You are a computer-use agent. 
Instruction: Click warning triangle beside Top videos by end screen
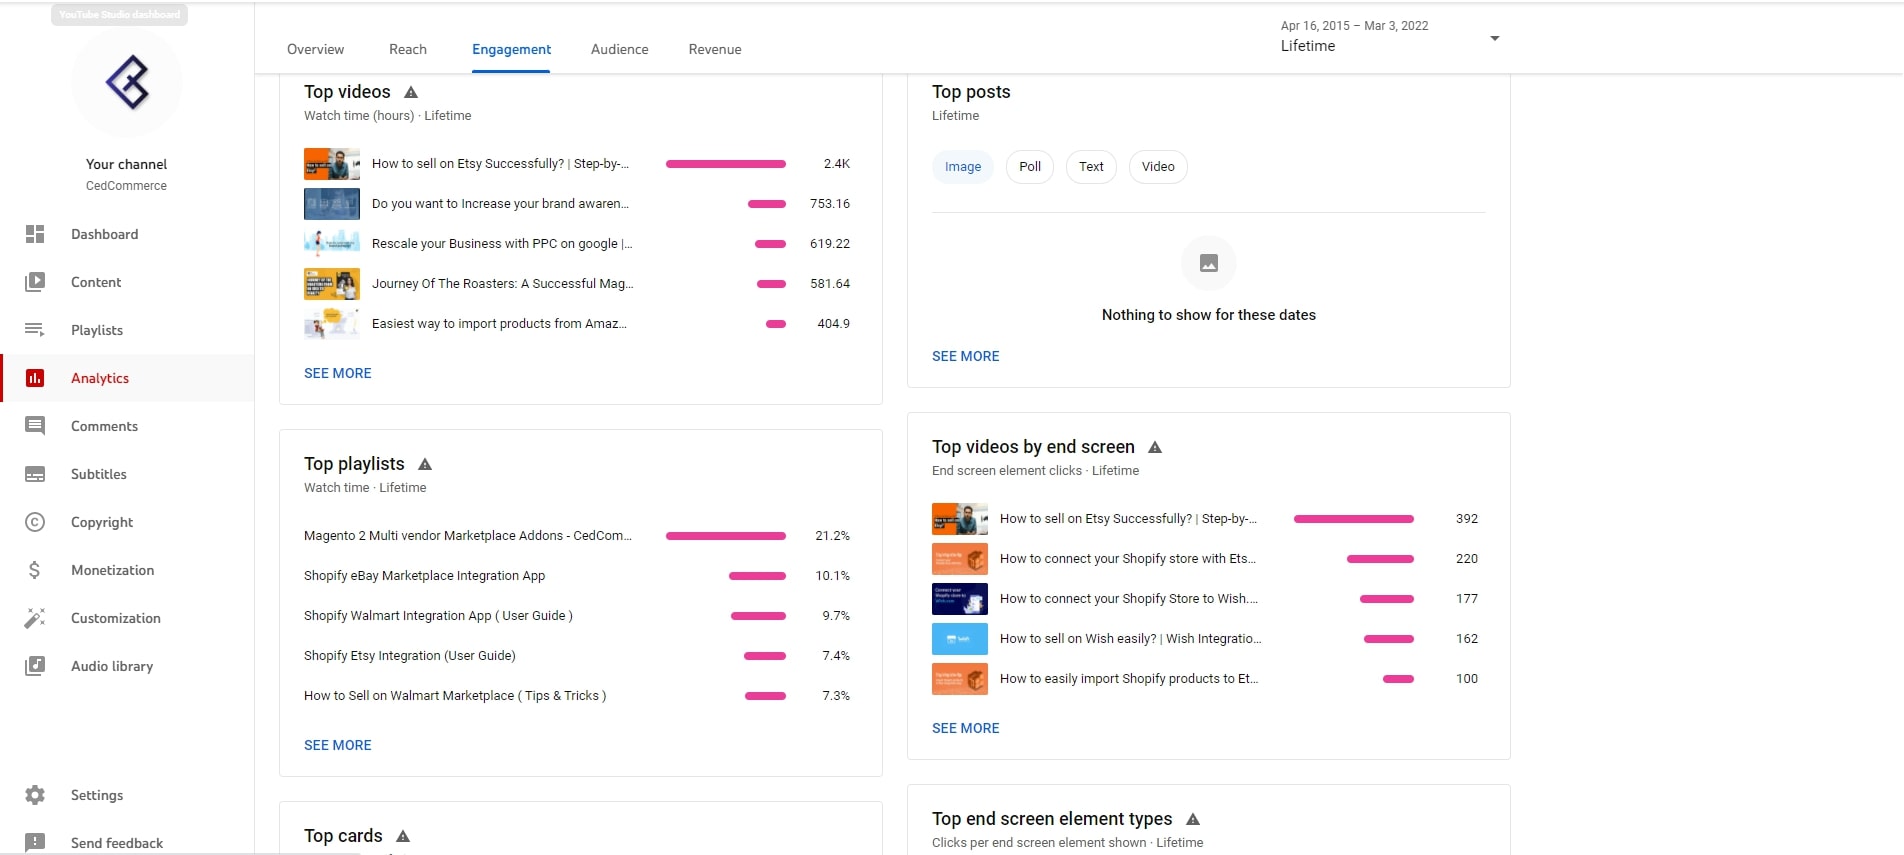pyautogui.click(x=1155, y=447)
